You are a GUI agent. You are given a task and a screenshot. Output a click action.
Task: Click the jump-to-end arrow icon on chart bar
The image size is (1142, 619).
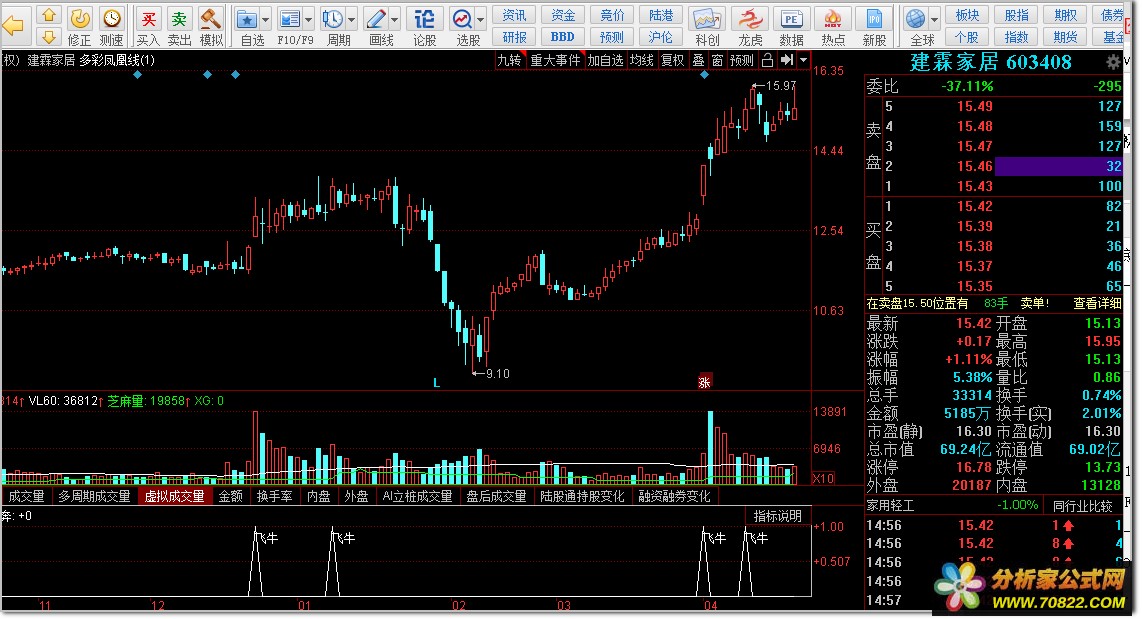pyautogui.click(x=787, y=60)
